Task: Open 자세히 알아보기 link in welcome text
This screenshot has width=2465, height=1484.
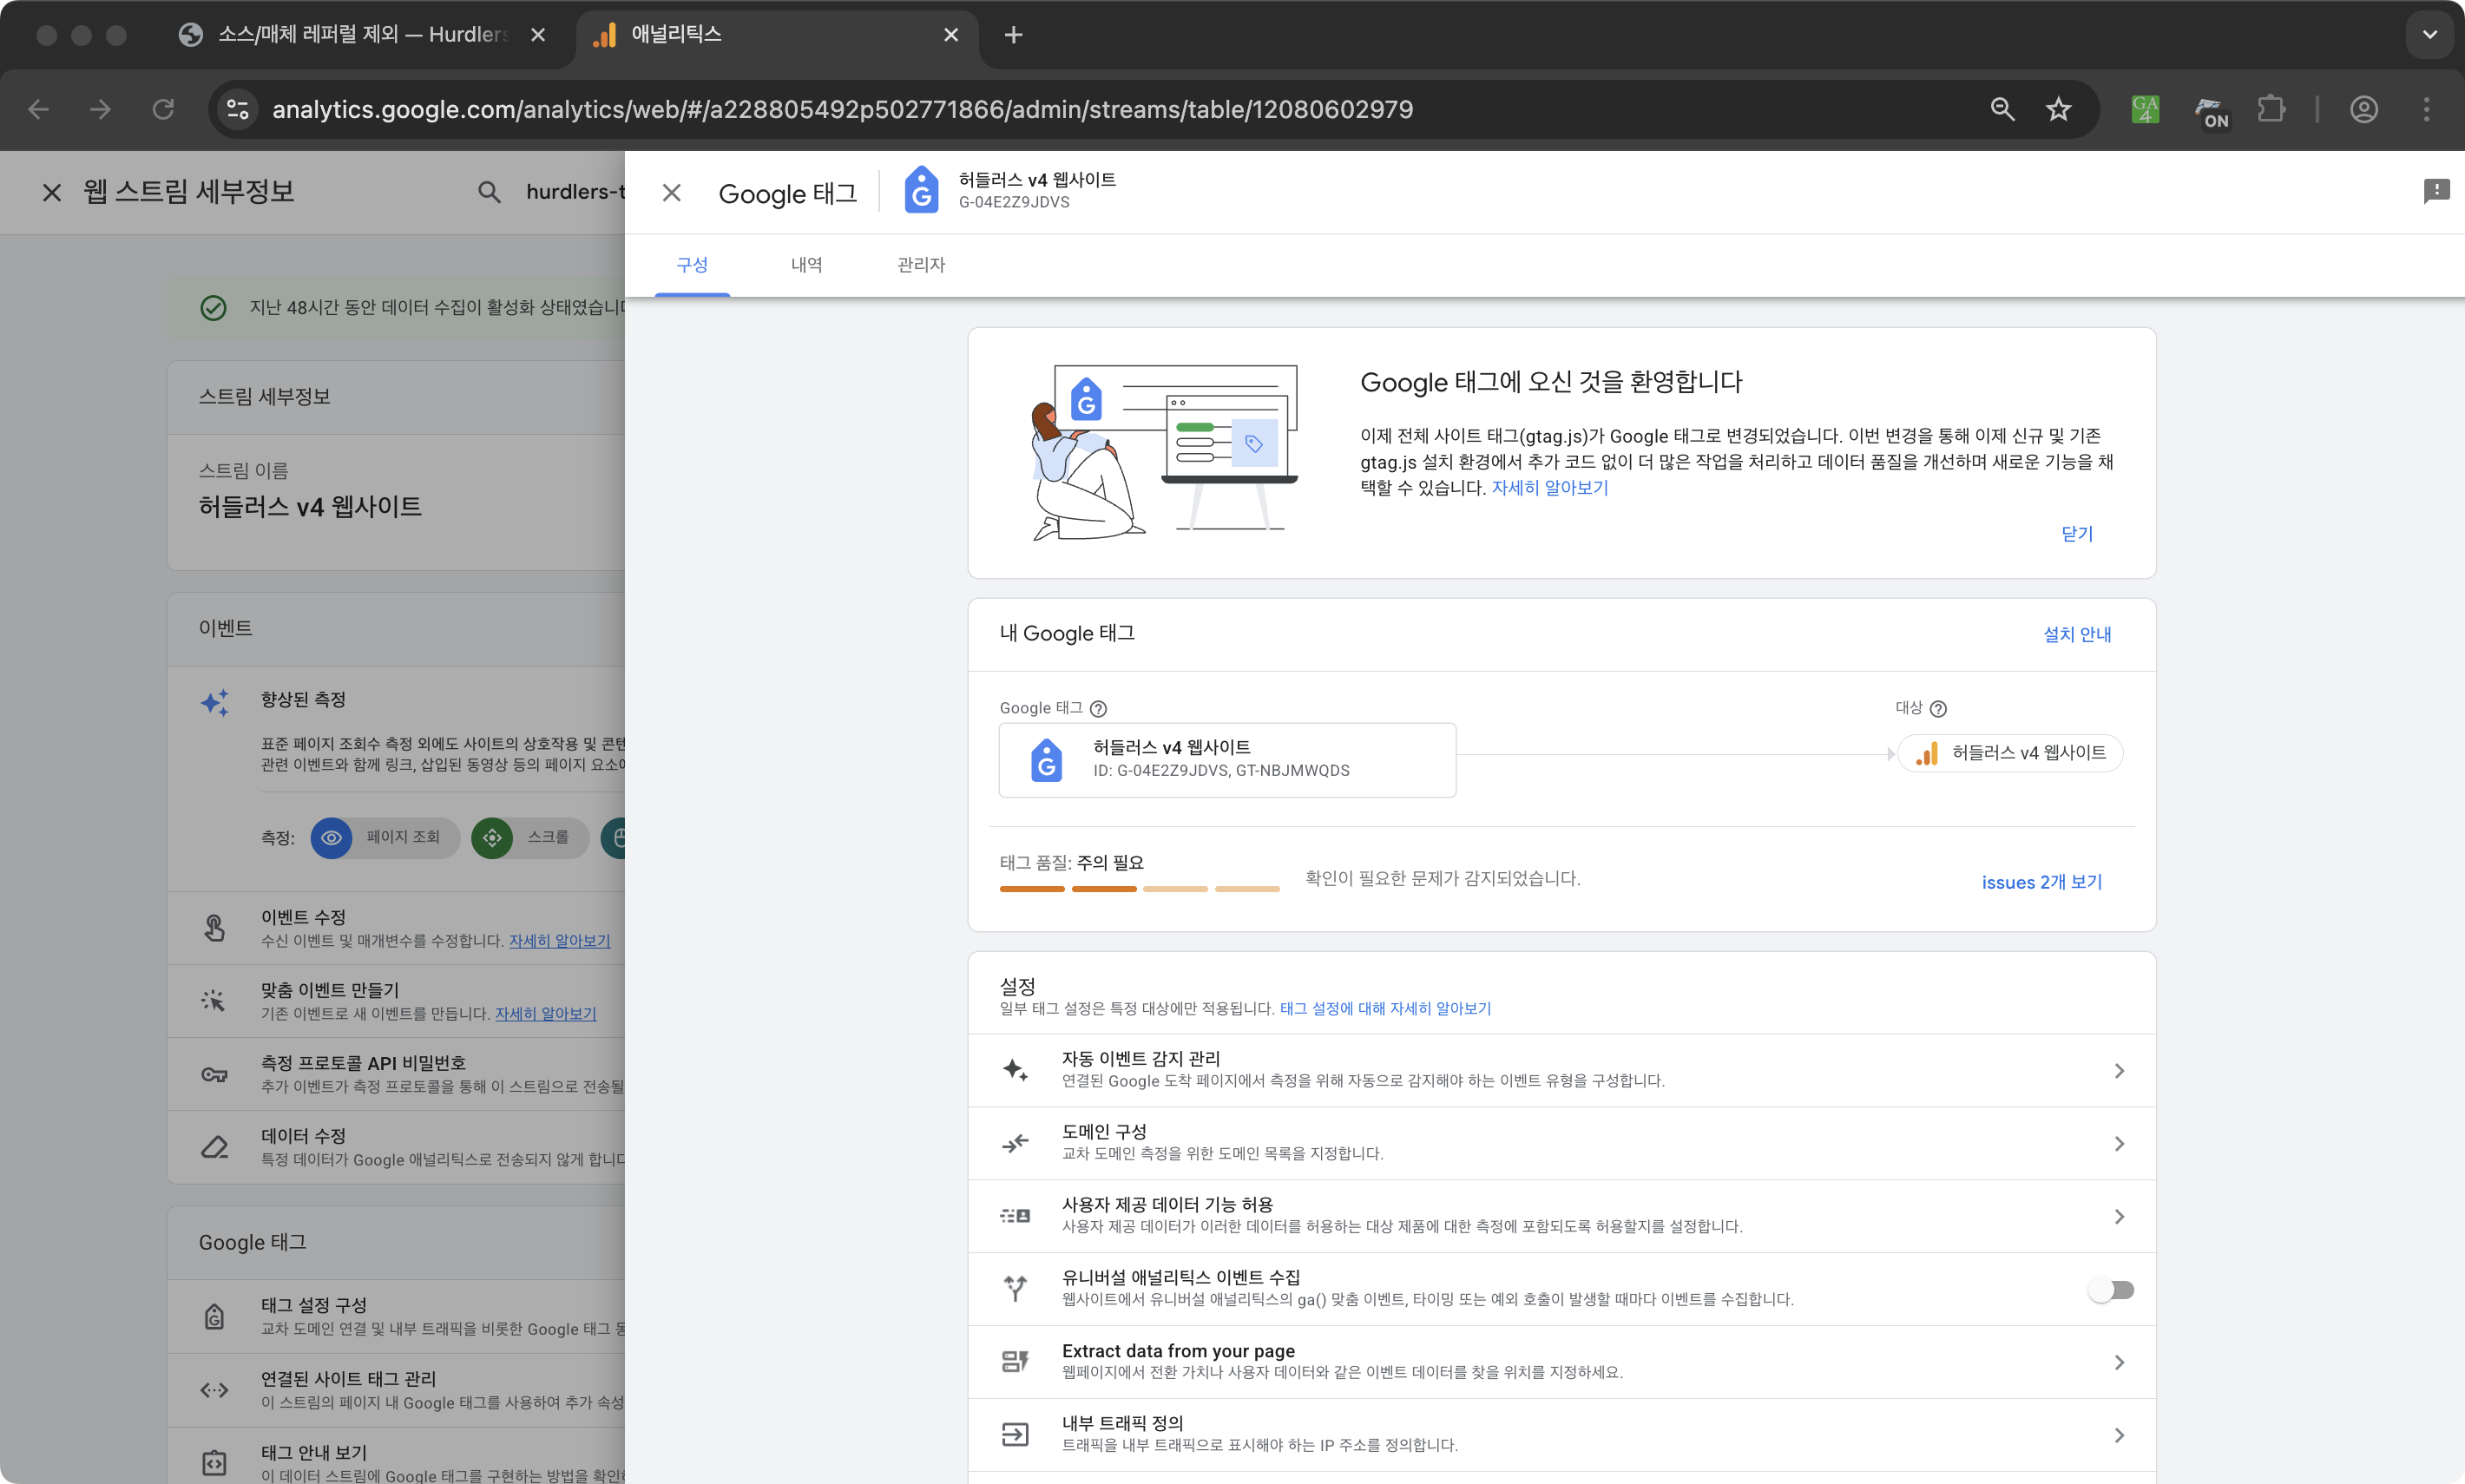Action: (1549, 488)
